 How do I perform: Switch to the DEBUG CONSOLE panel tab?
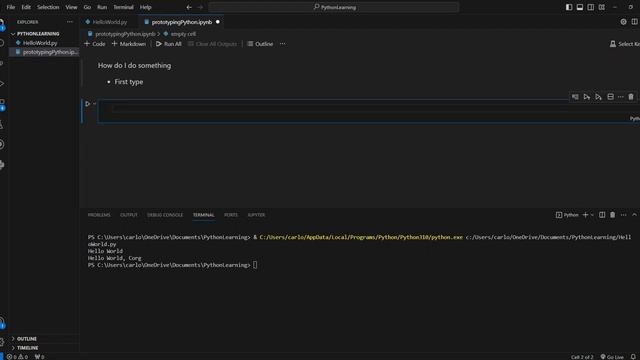pos(165,215)
